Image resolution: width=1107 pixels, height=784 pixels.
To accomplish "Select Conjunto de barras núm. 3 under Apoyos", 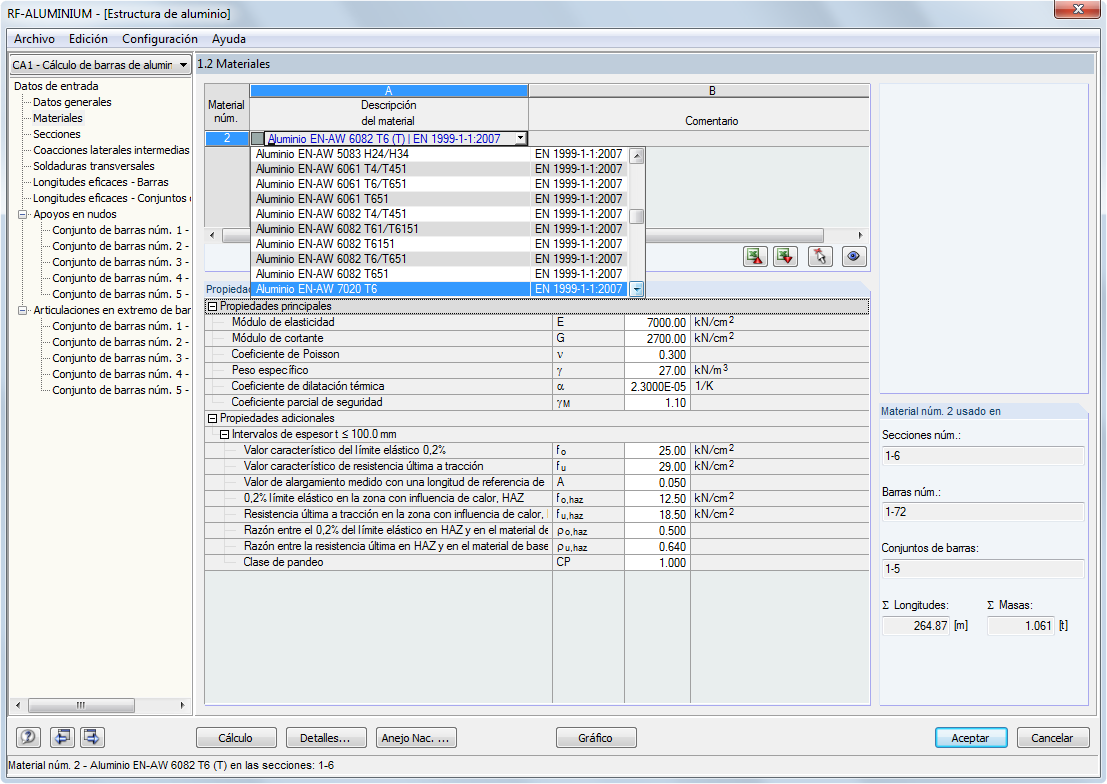I will coord(119,262).
